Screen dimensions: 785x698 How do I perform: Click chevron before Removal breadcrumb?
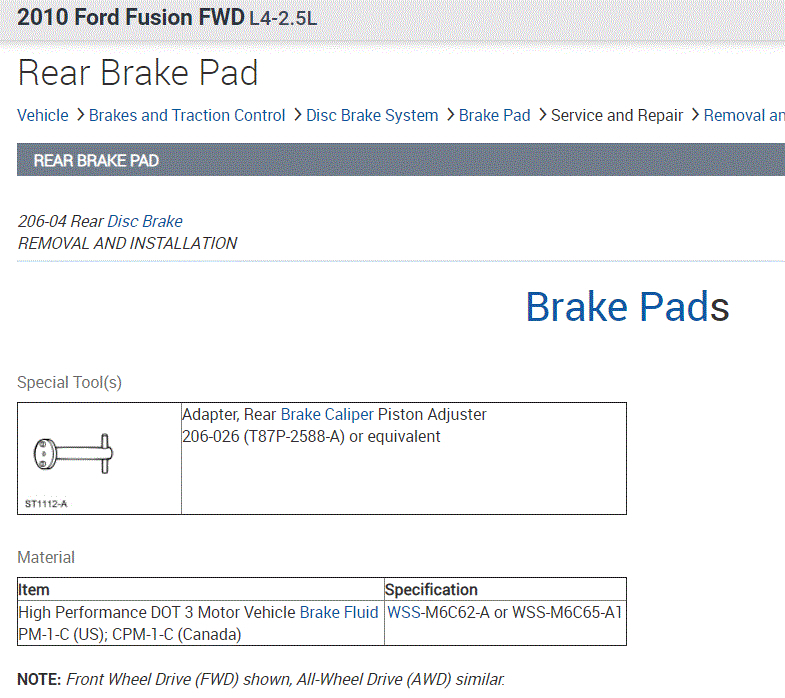click(x=694, y=115)
